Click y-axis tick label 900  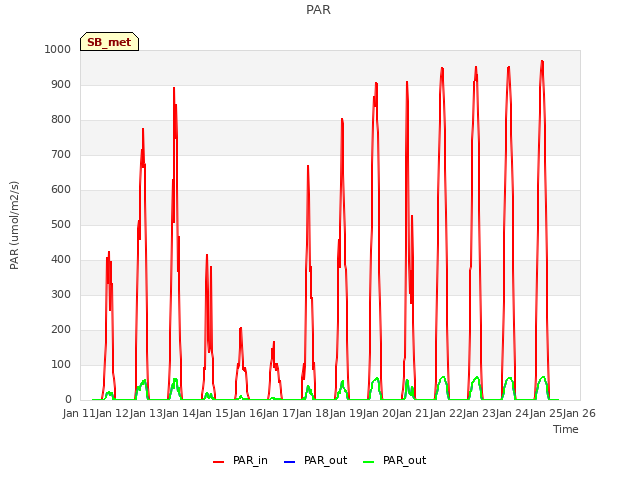pyautogui.click(x=61, y=84)
